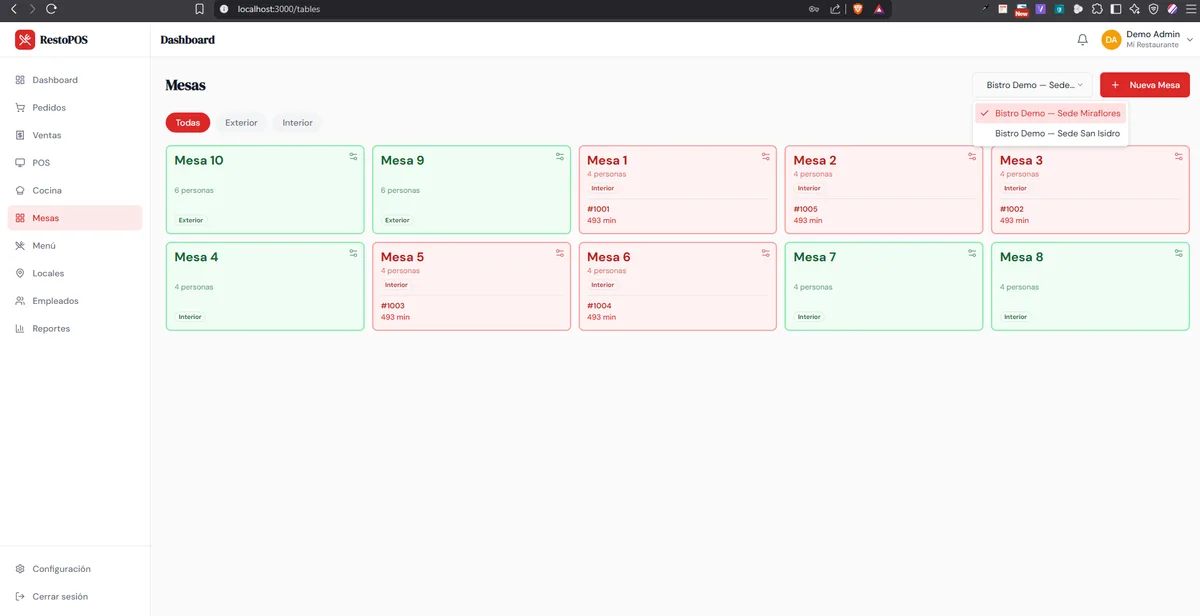Select the Mesas sidebar item
Image resolution: width=1200 pixels, height=616 pixels.
pyautogui.click(x=75, y=218)
